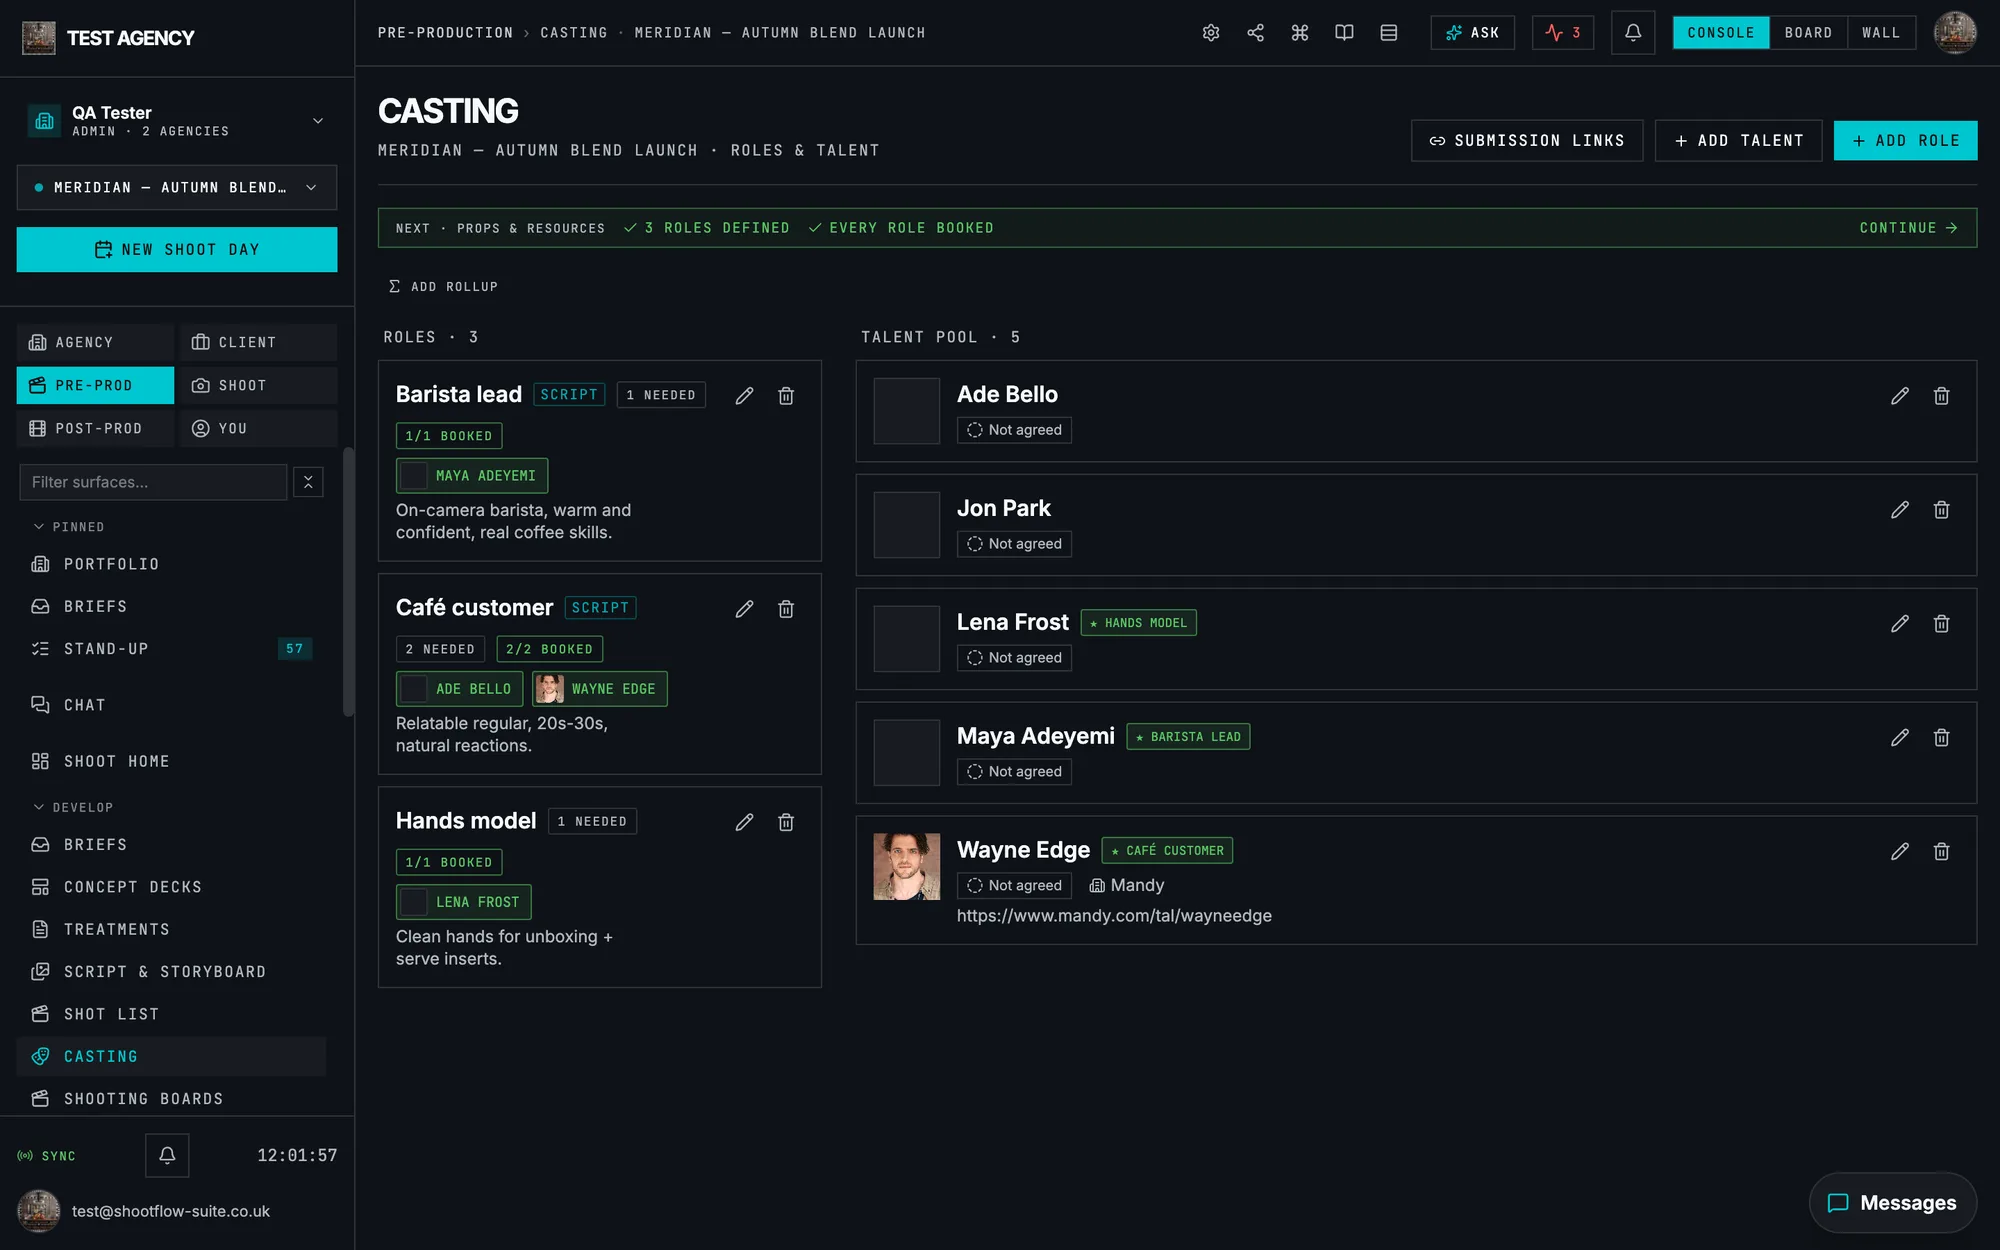Delete the Hands model role

coord(786,822)
